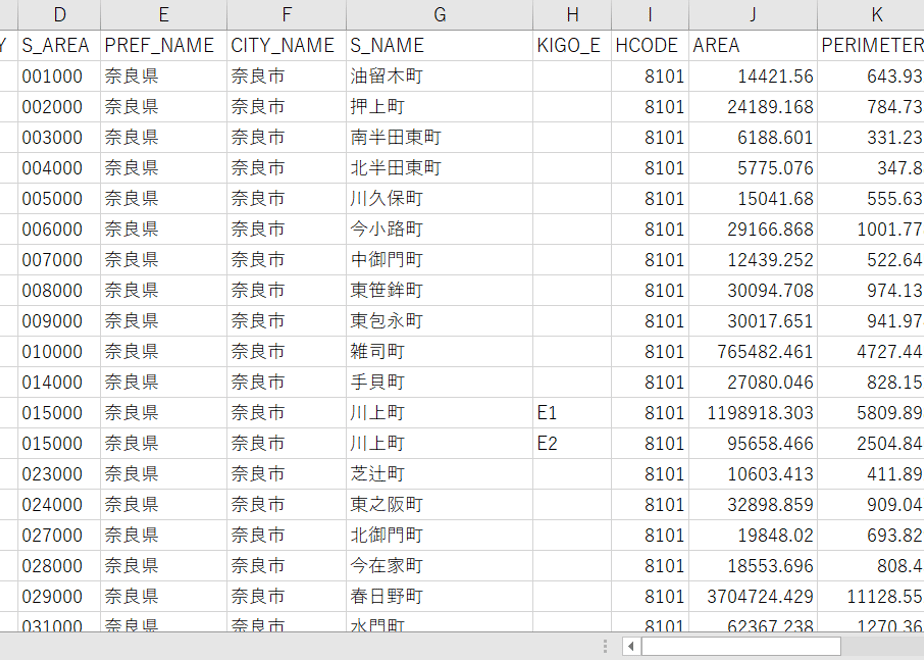Click cell with S_AREA 001000
Image resolution: width=924 pixels, height=660 pixels.
tap(60, 76)
